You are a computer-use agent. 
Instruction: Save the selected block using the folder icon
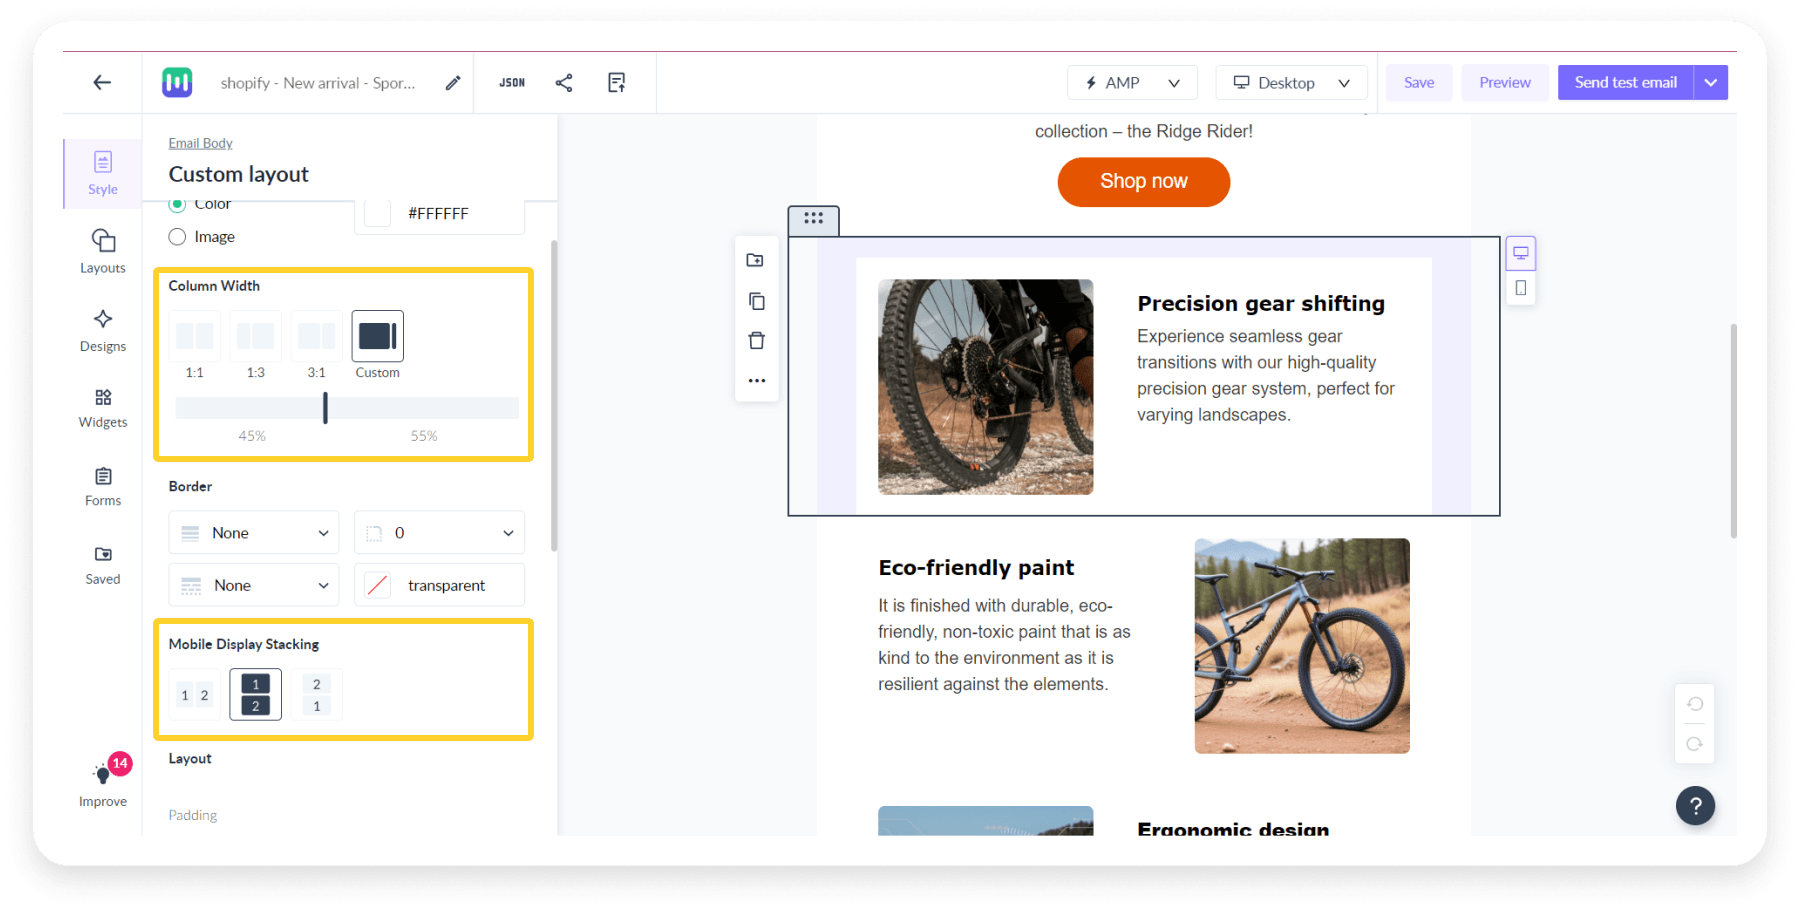(757, 259)
